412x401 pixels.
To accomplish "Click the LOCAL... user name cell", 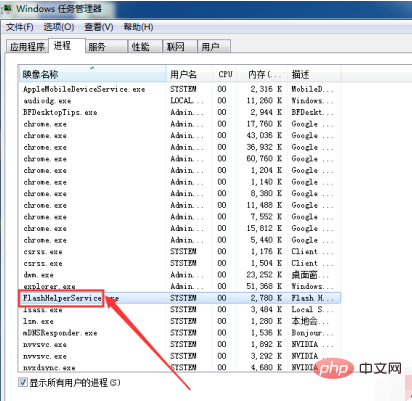I will (187, 101).
